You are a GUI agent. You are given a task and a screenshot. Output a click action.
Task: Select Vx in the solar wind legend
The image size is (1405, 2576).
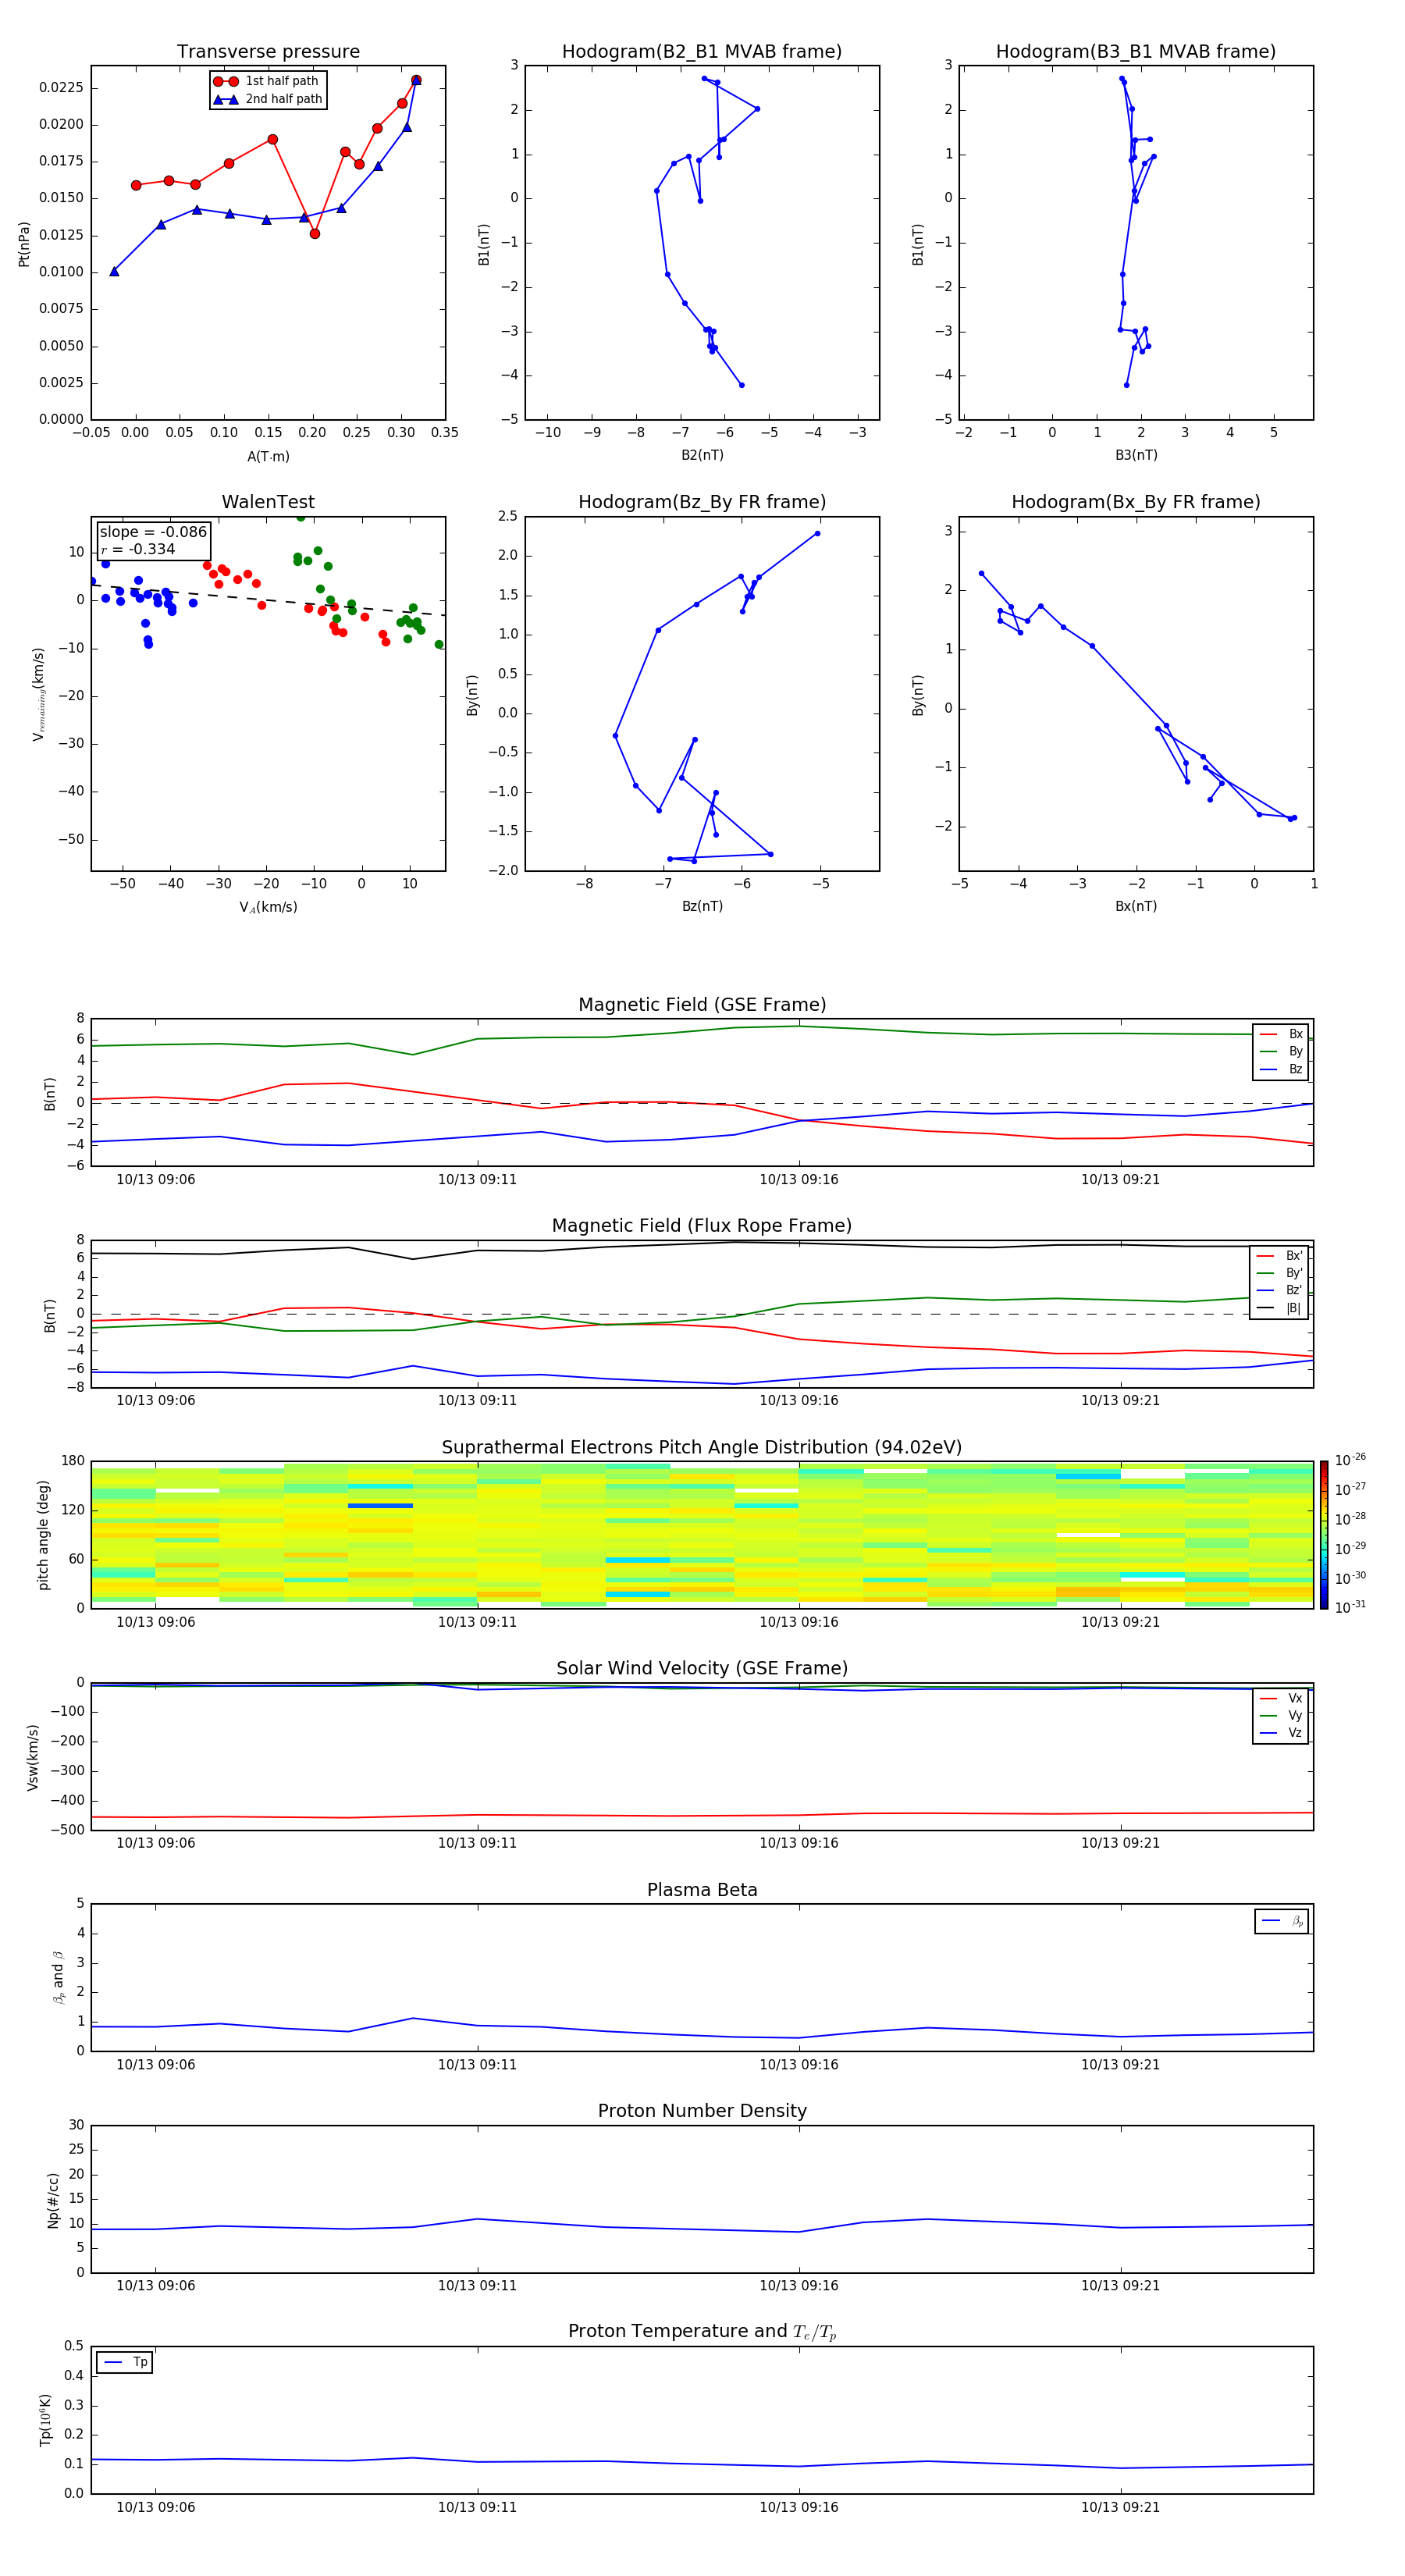click(x=1281, y=1698)
